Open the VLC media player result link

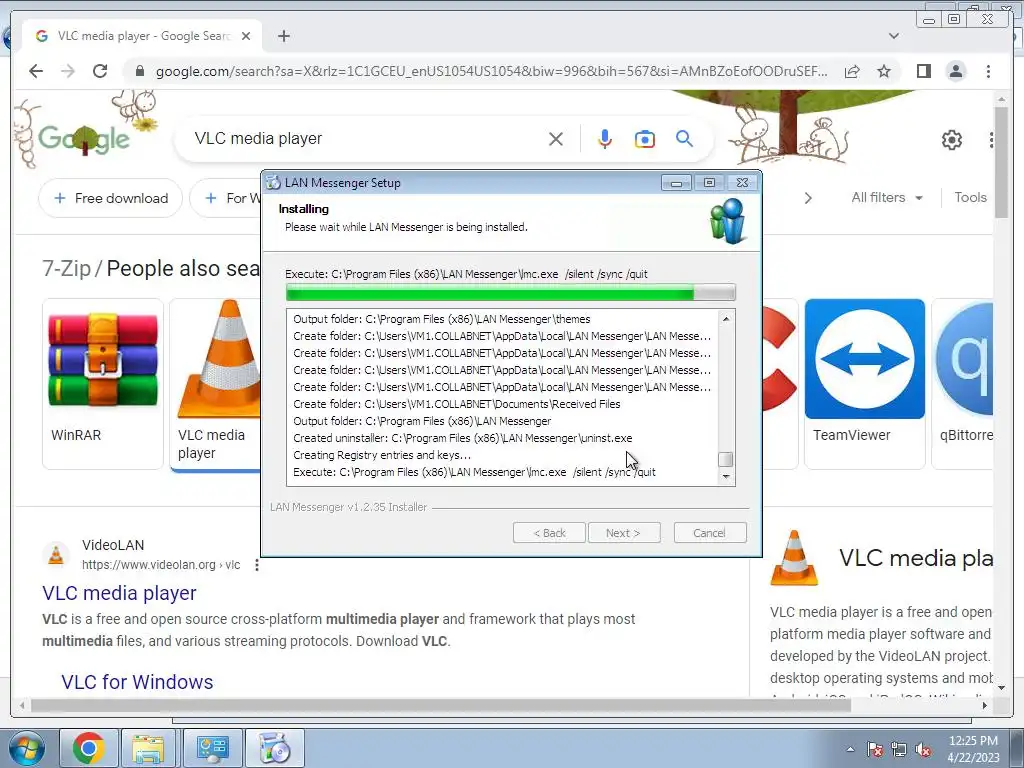[119, 593]
